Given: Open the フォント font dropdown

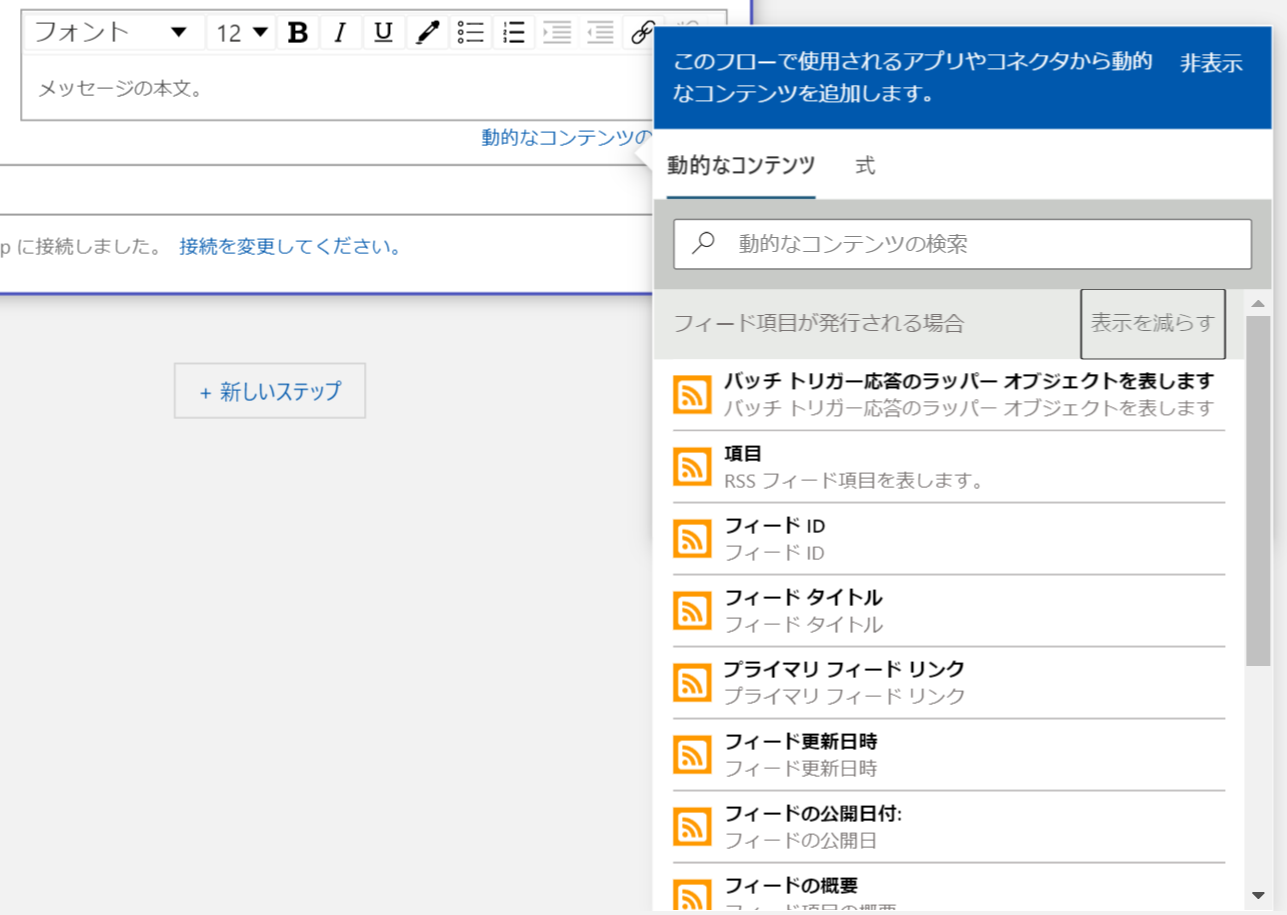Looking at the screenshot, I should 113,32.
